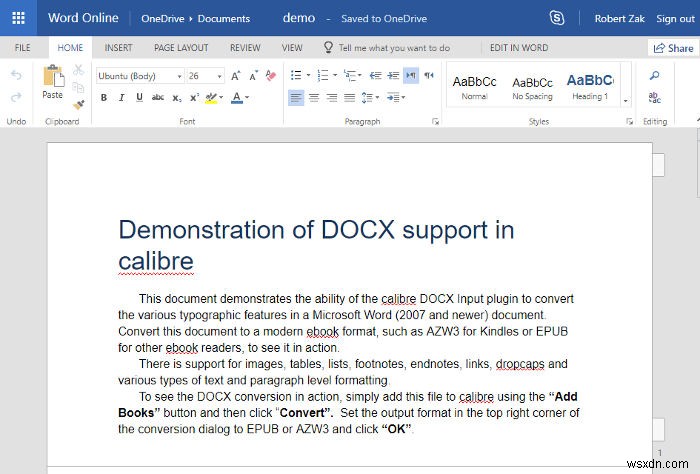
Task: Apply the yellow text highlight color
Action: [x=211, y=98]
